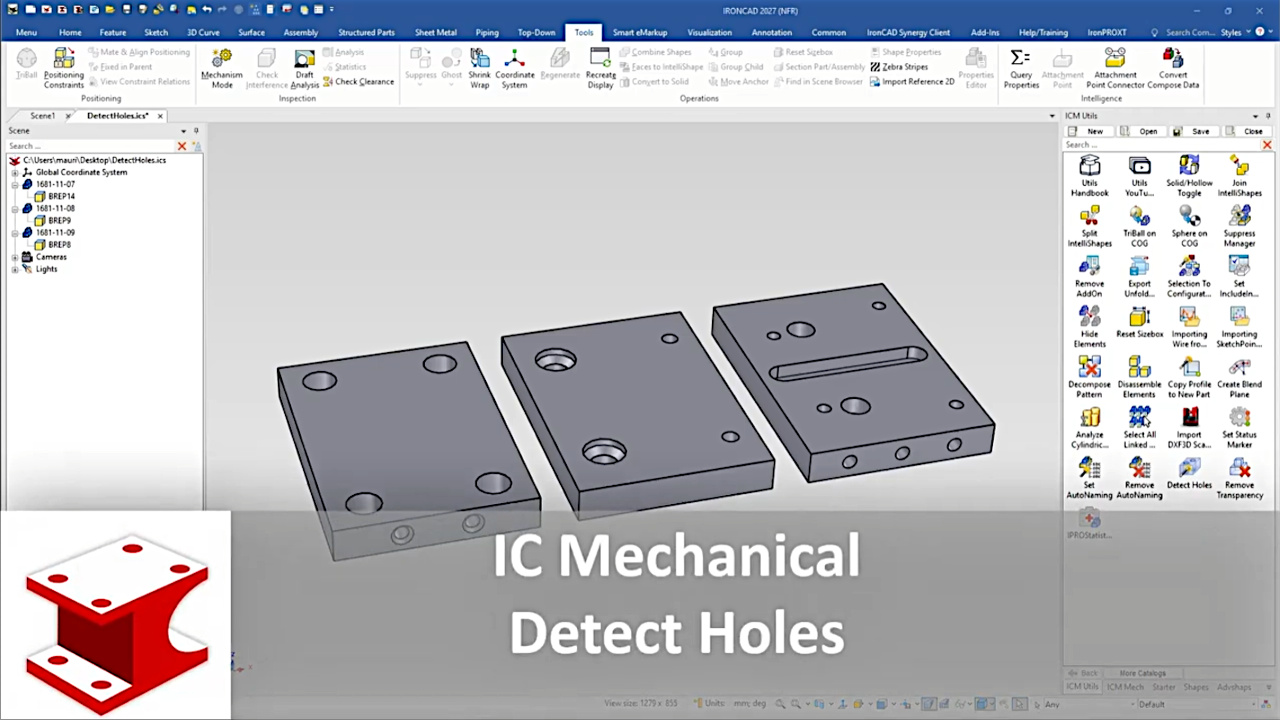Expand the Lights tree node
The image size is (1280, 720).
(15, 269)
